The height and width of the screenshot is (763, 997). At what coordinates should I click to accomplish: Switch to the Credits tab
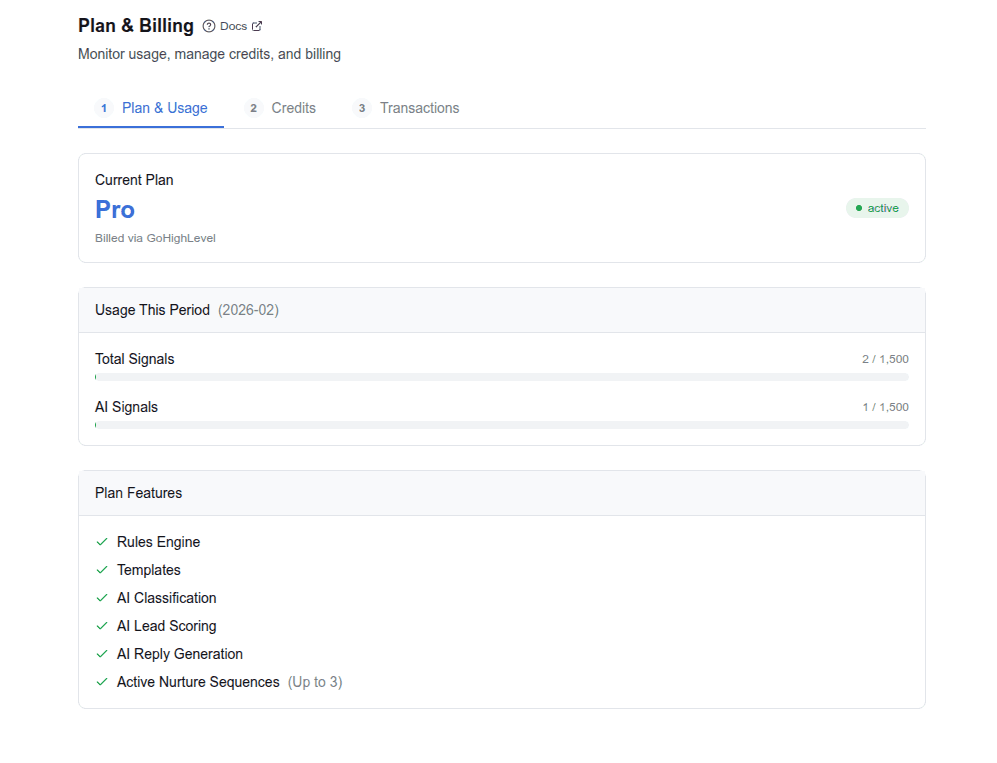293,108
